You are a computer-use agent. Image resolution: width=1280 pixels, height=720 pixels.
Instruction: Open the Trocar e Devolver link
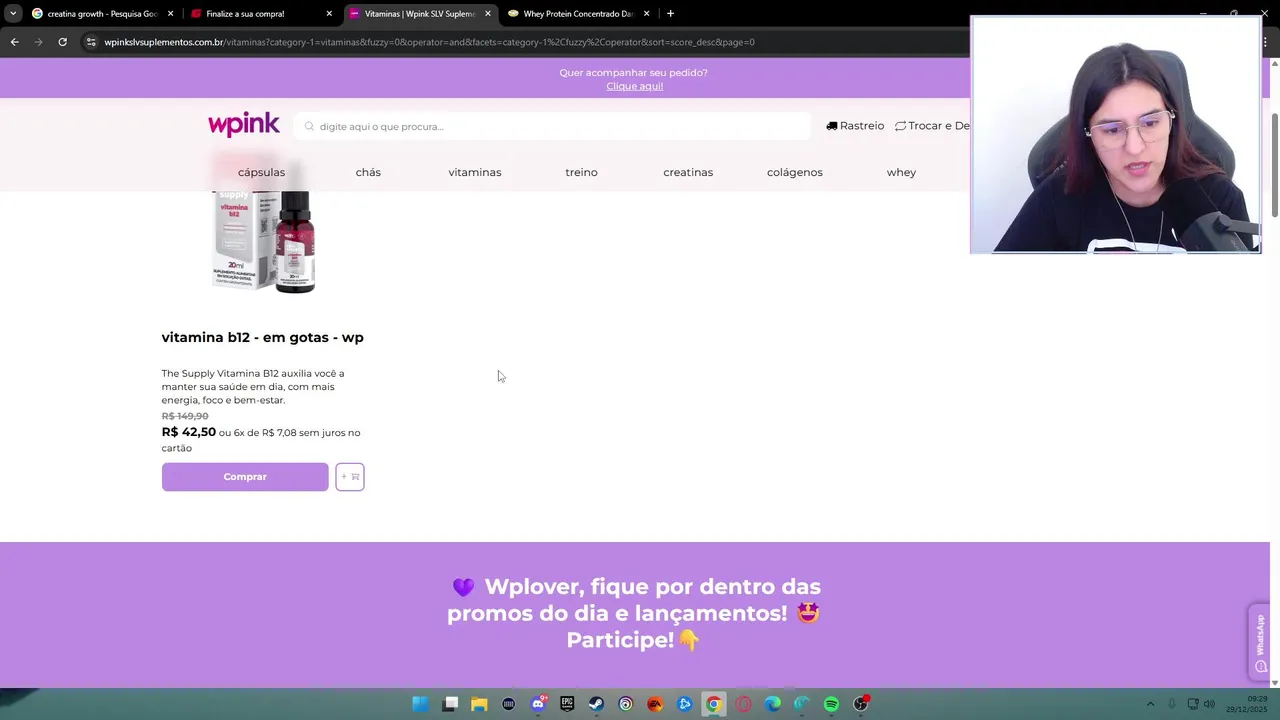tap(932, 126)
